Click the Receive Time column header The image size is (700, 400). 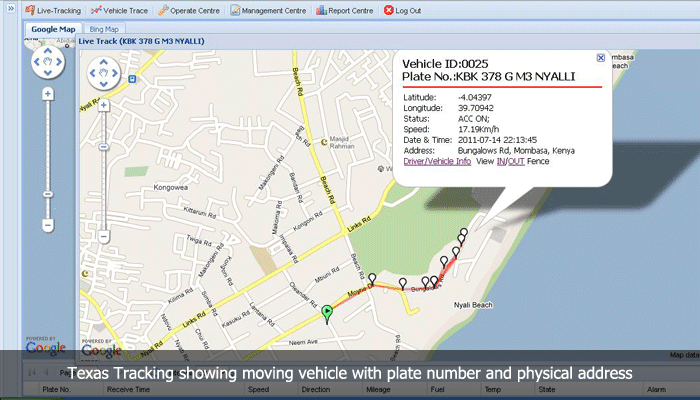[128, 389]
